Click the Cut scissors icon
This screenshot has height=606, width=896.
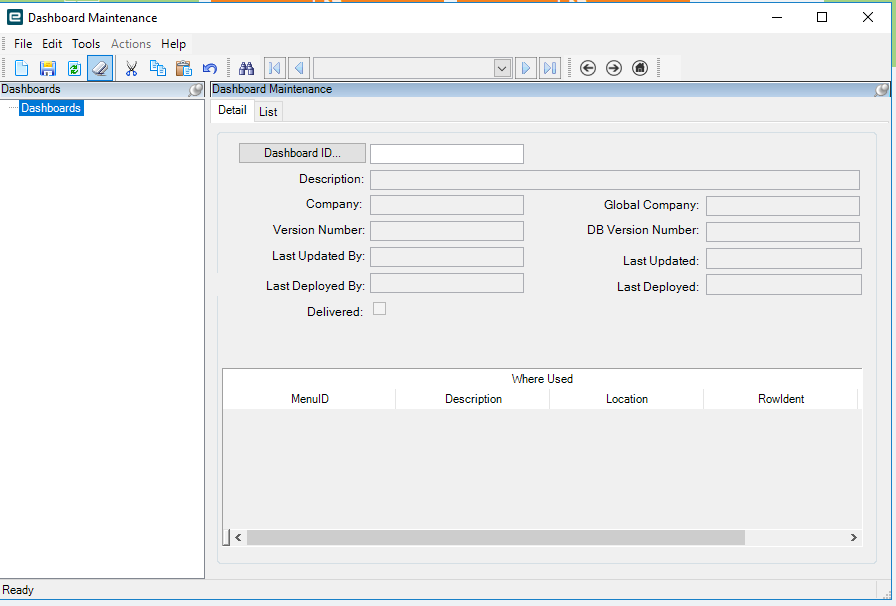[x=131, y=68]
